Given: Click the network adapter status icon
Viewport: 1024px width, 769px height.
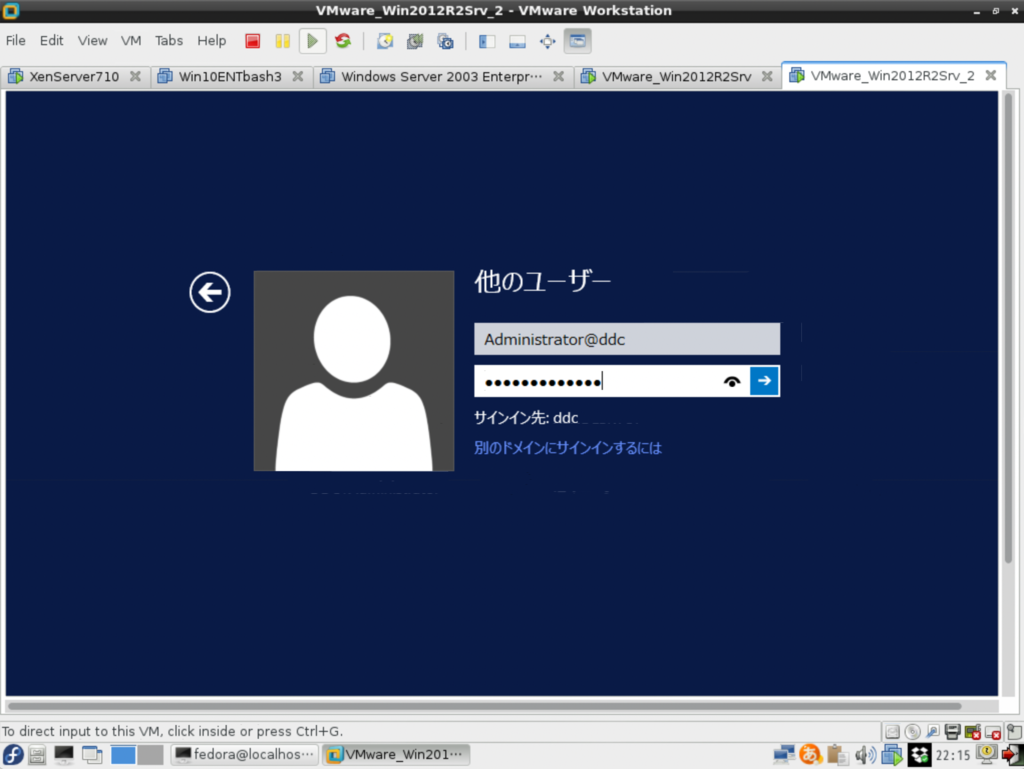Looking at the screenshot, I should (x=933, y=732).
